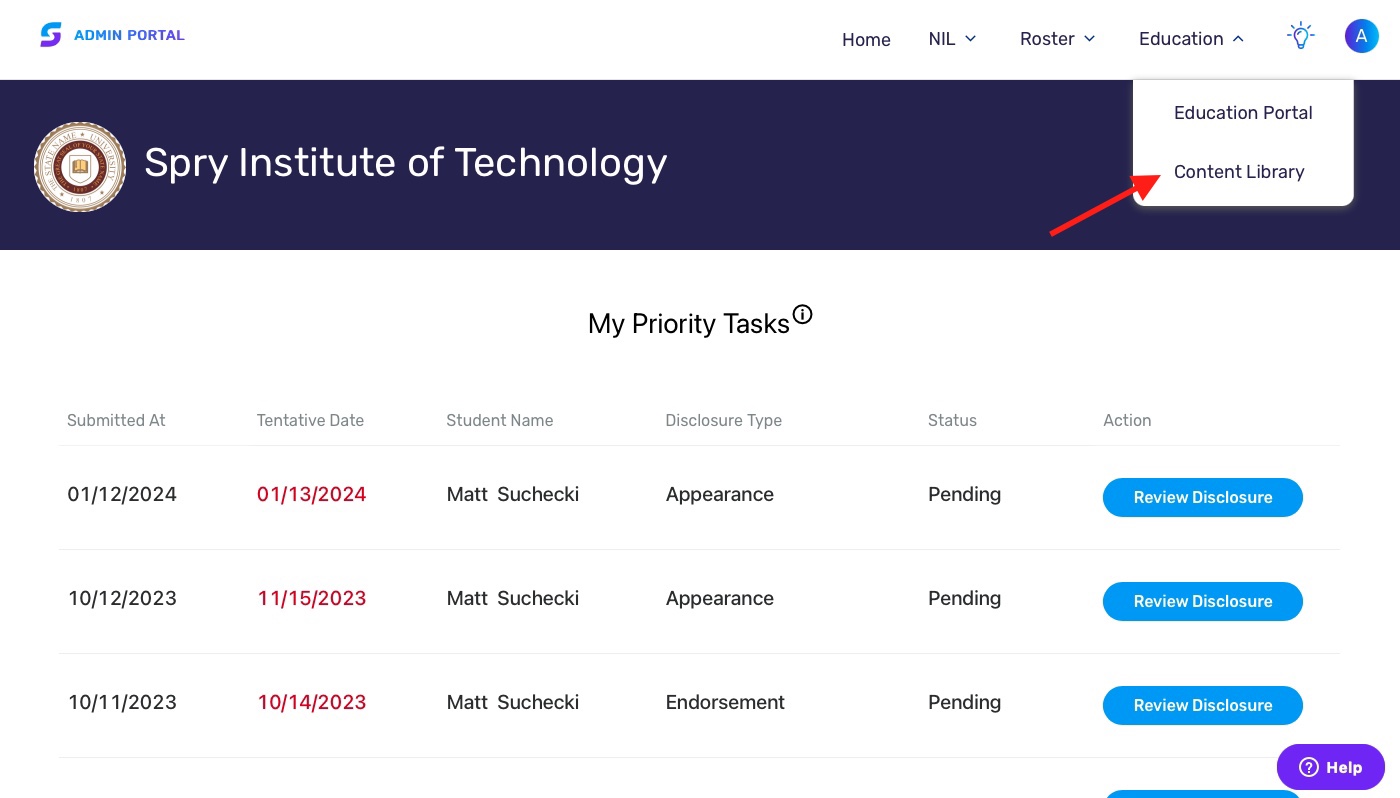Viewport: 1400px width, 798px height.
Task: Collapse the Education dropdown menu
Action: pyautogui.click(x=1191, y=39)
